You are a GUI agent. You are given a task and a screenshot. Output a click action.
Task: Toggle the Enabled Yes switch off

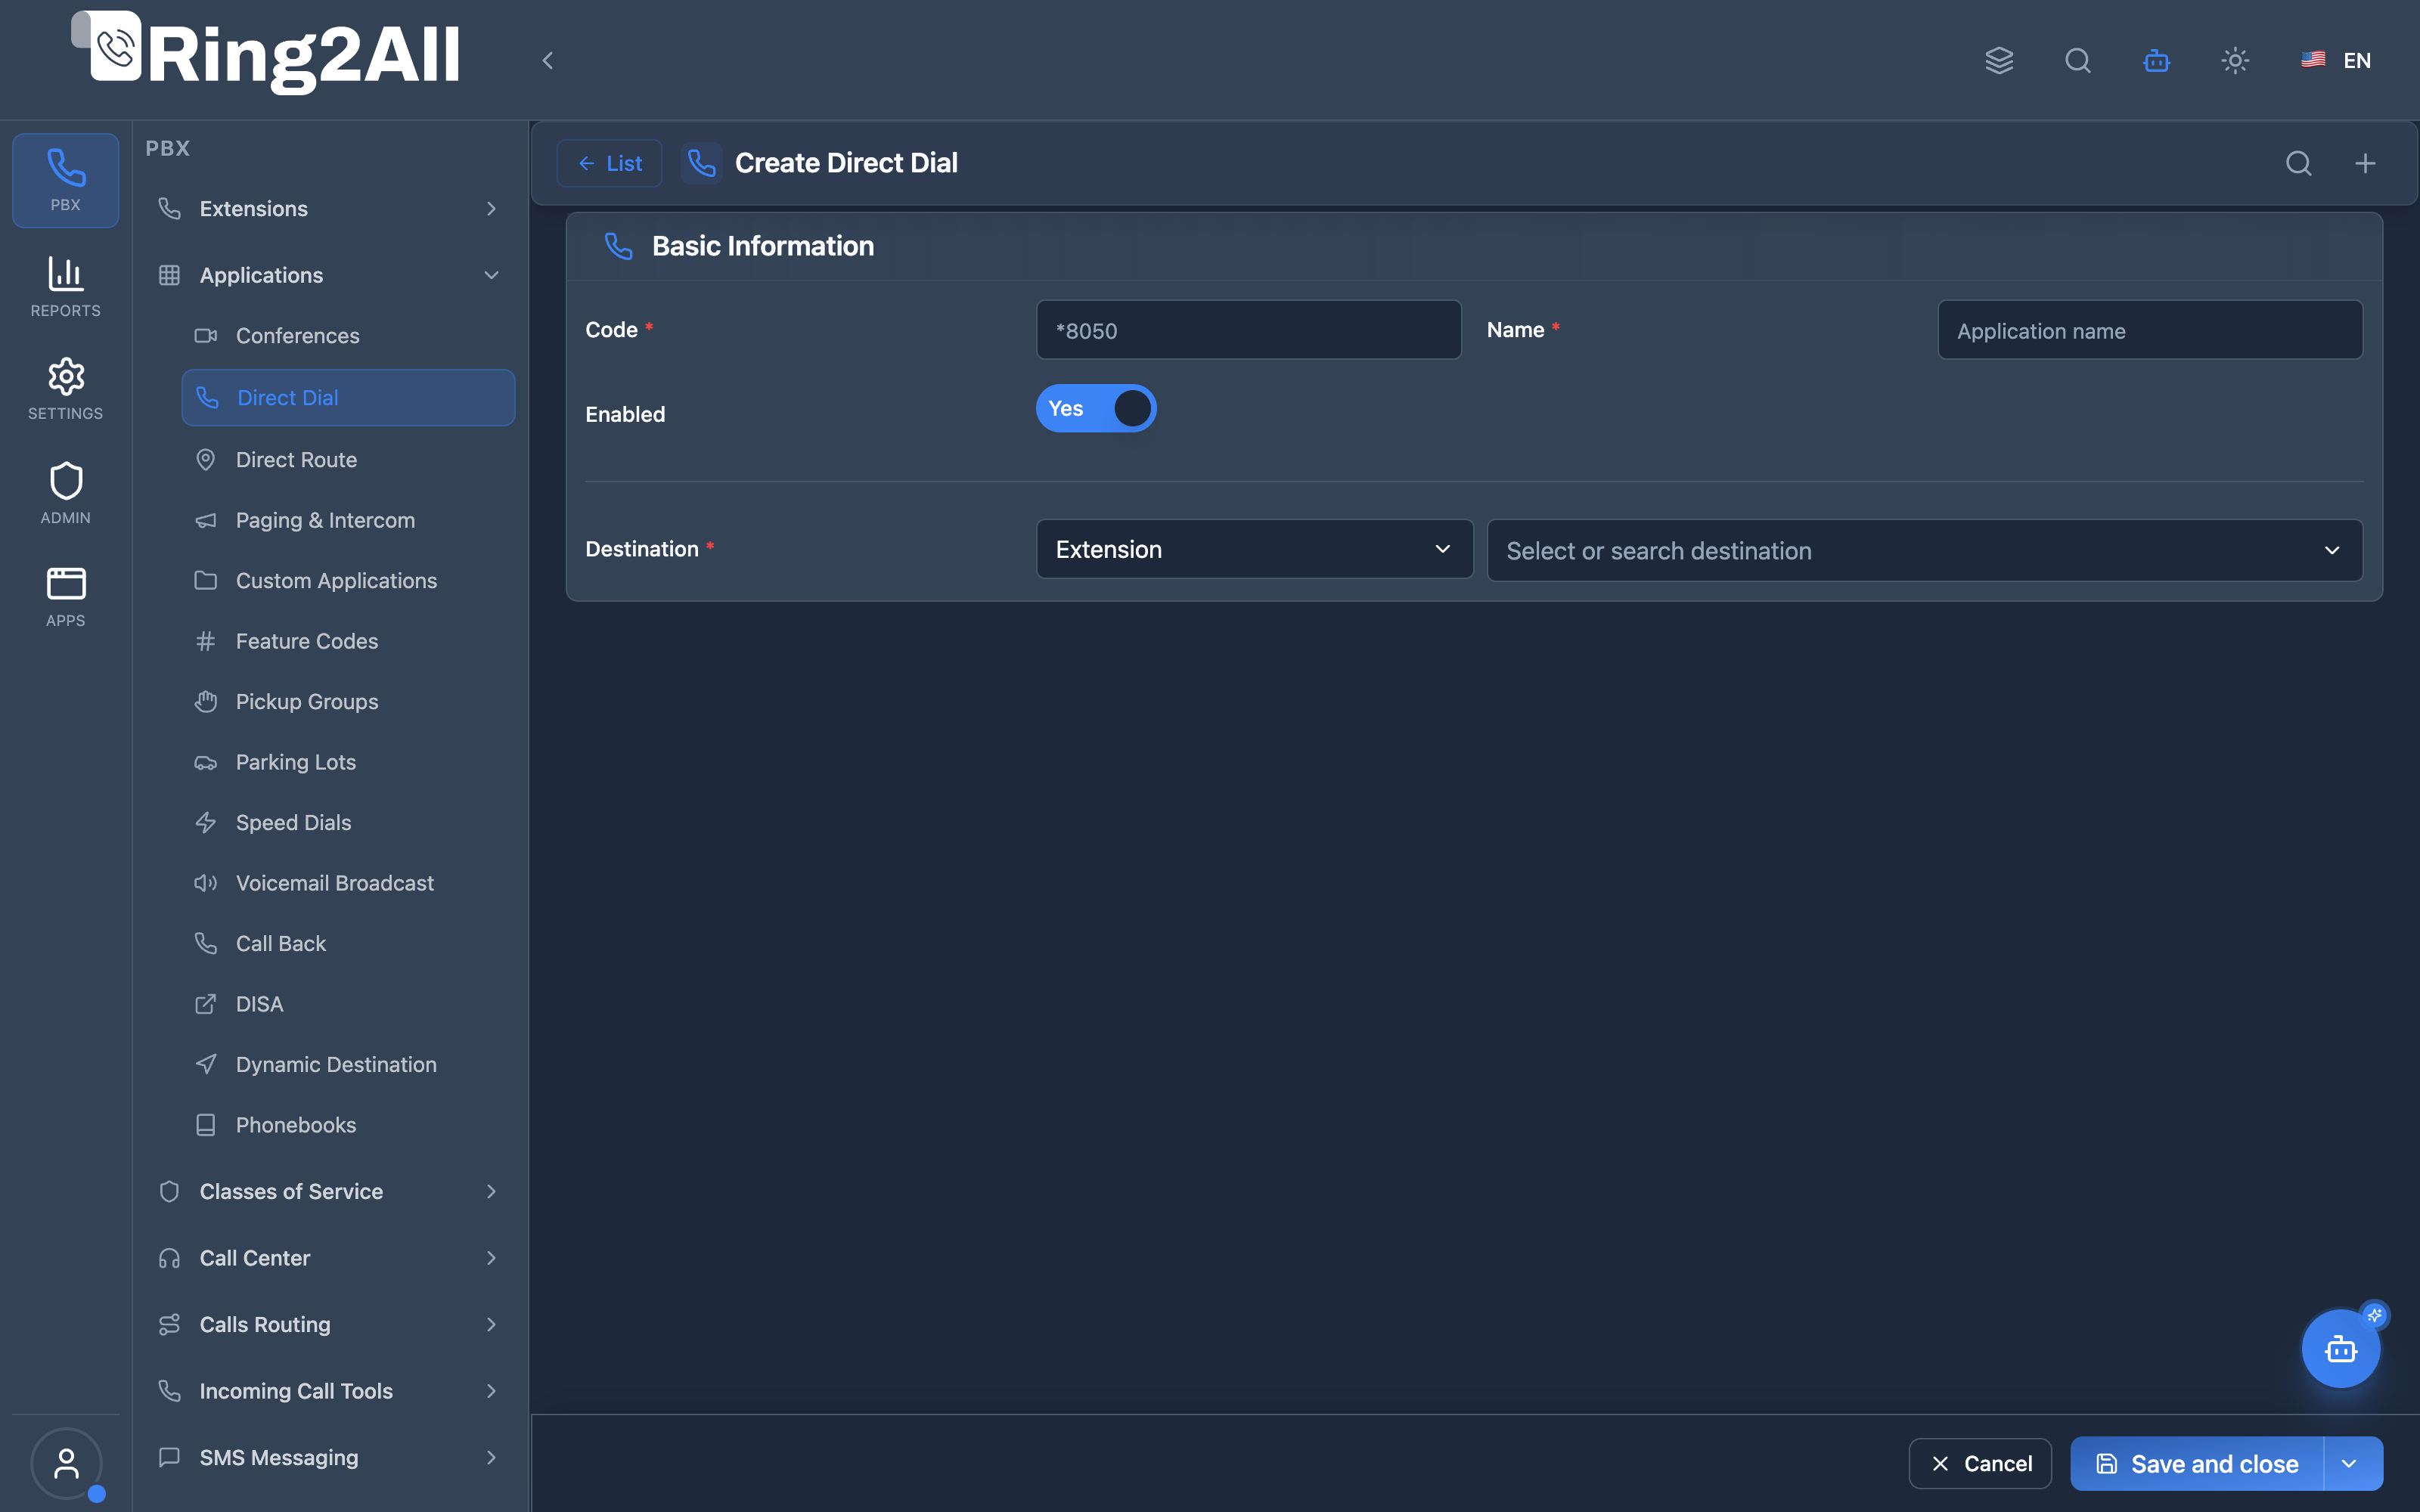pyautogui.click(x=1096, y=408)
